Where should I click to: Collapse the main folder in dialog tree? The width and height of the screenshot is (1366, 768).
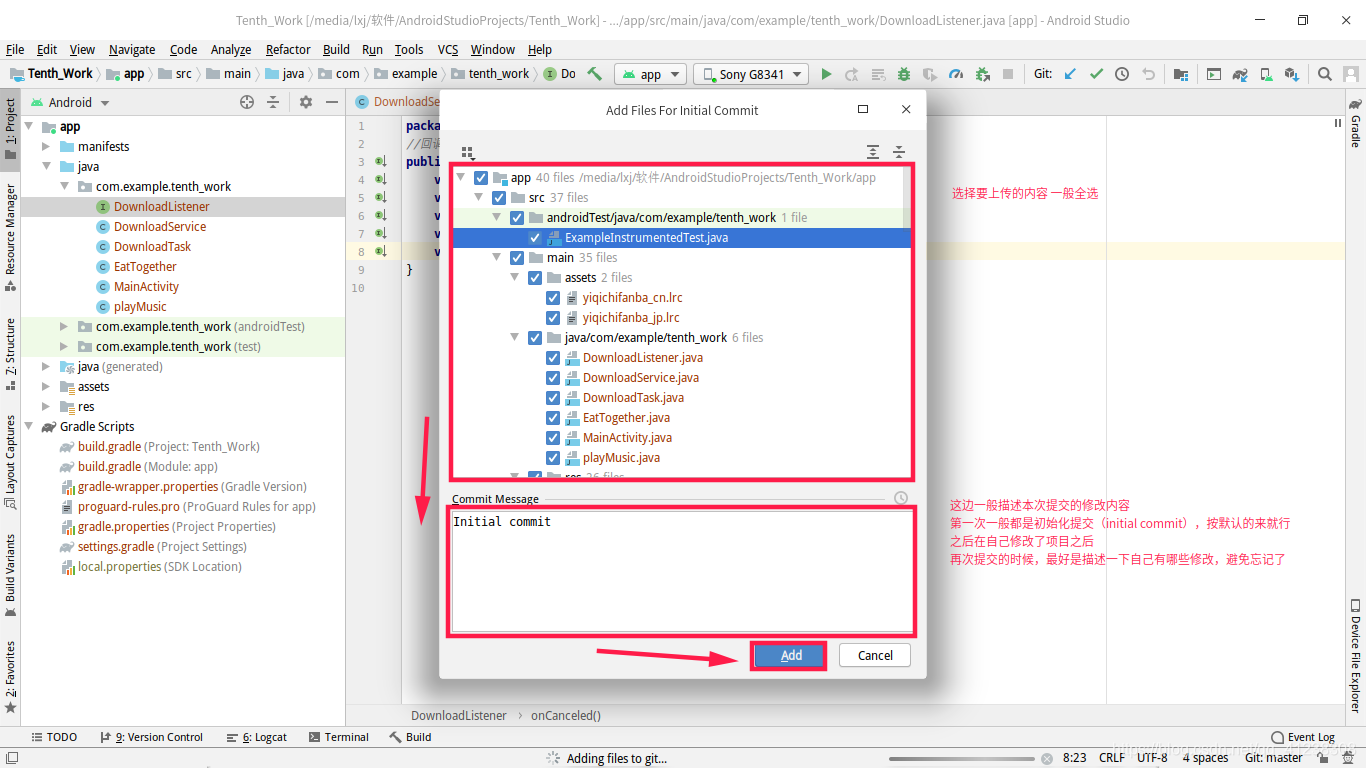tap(497, 258)
